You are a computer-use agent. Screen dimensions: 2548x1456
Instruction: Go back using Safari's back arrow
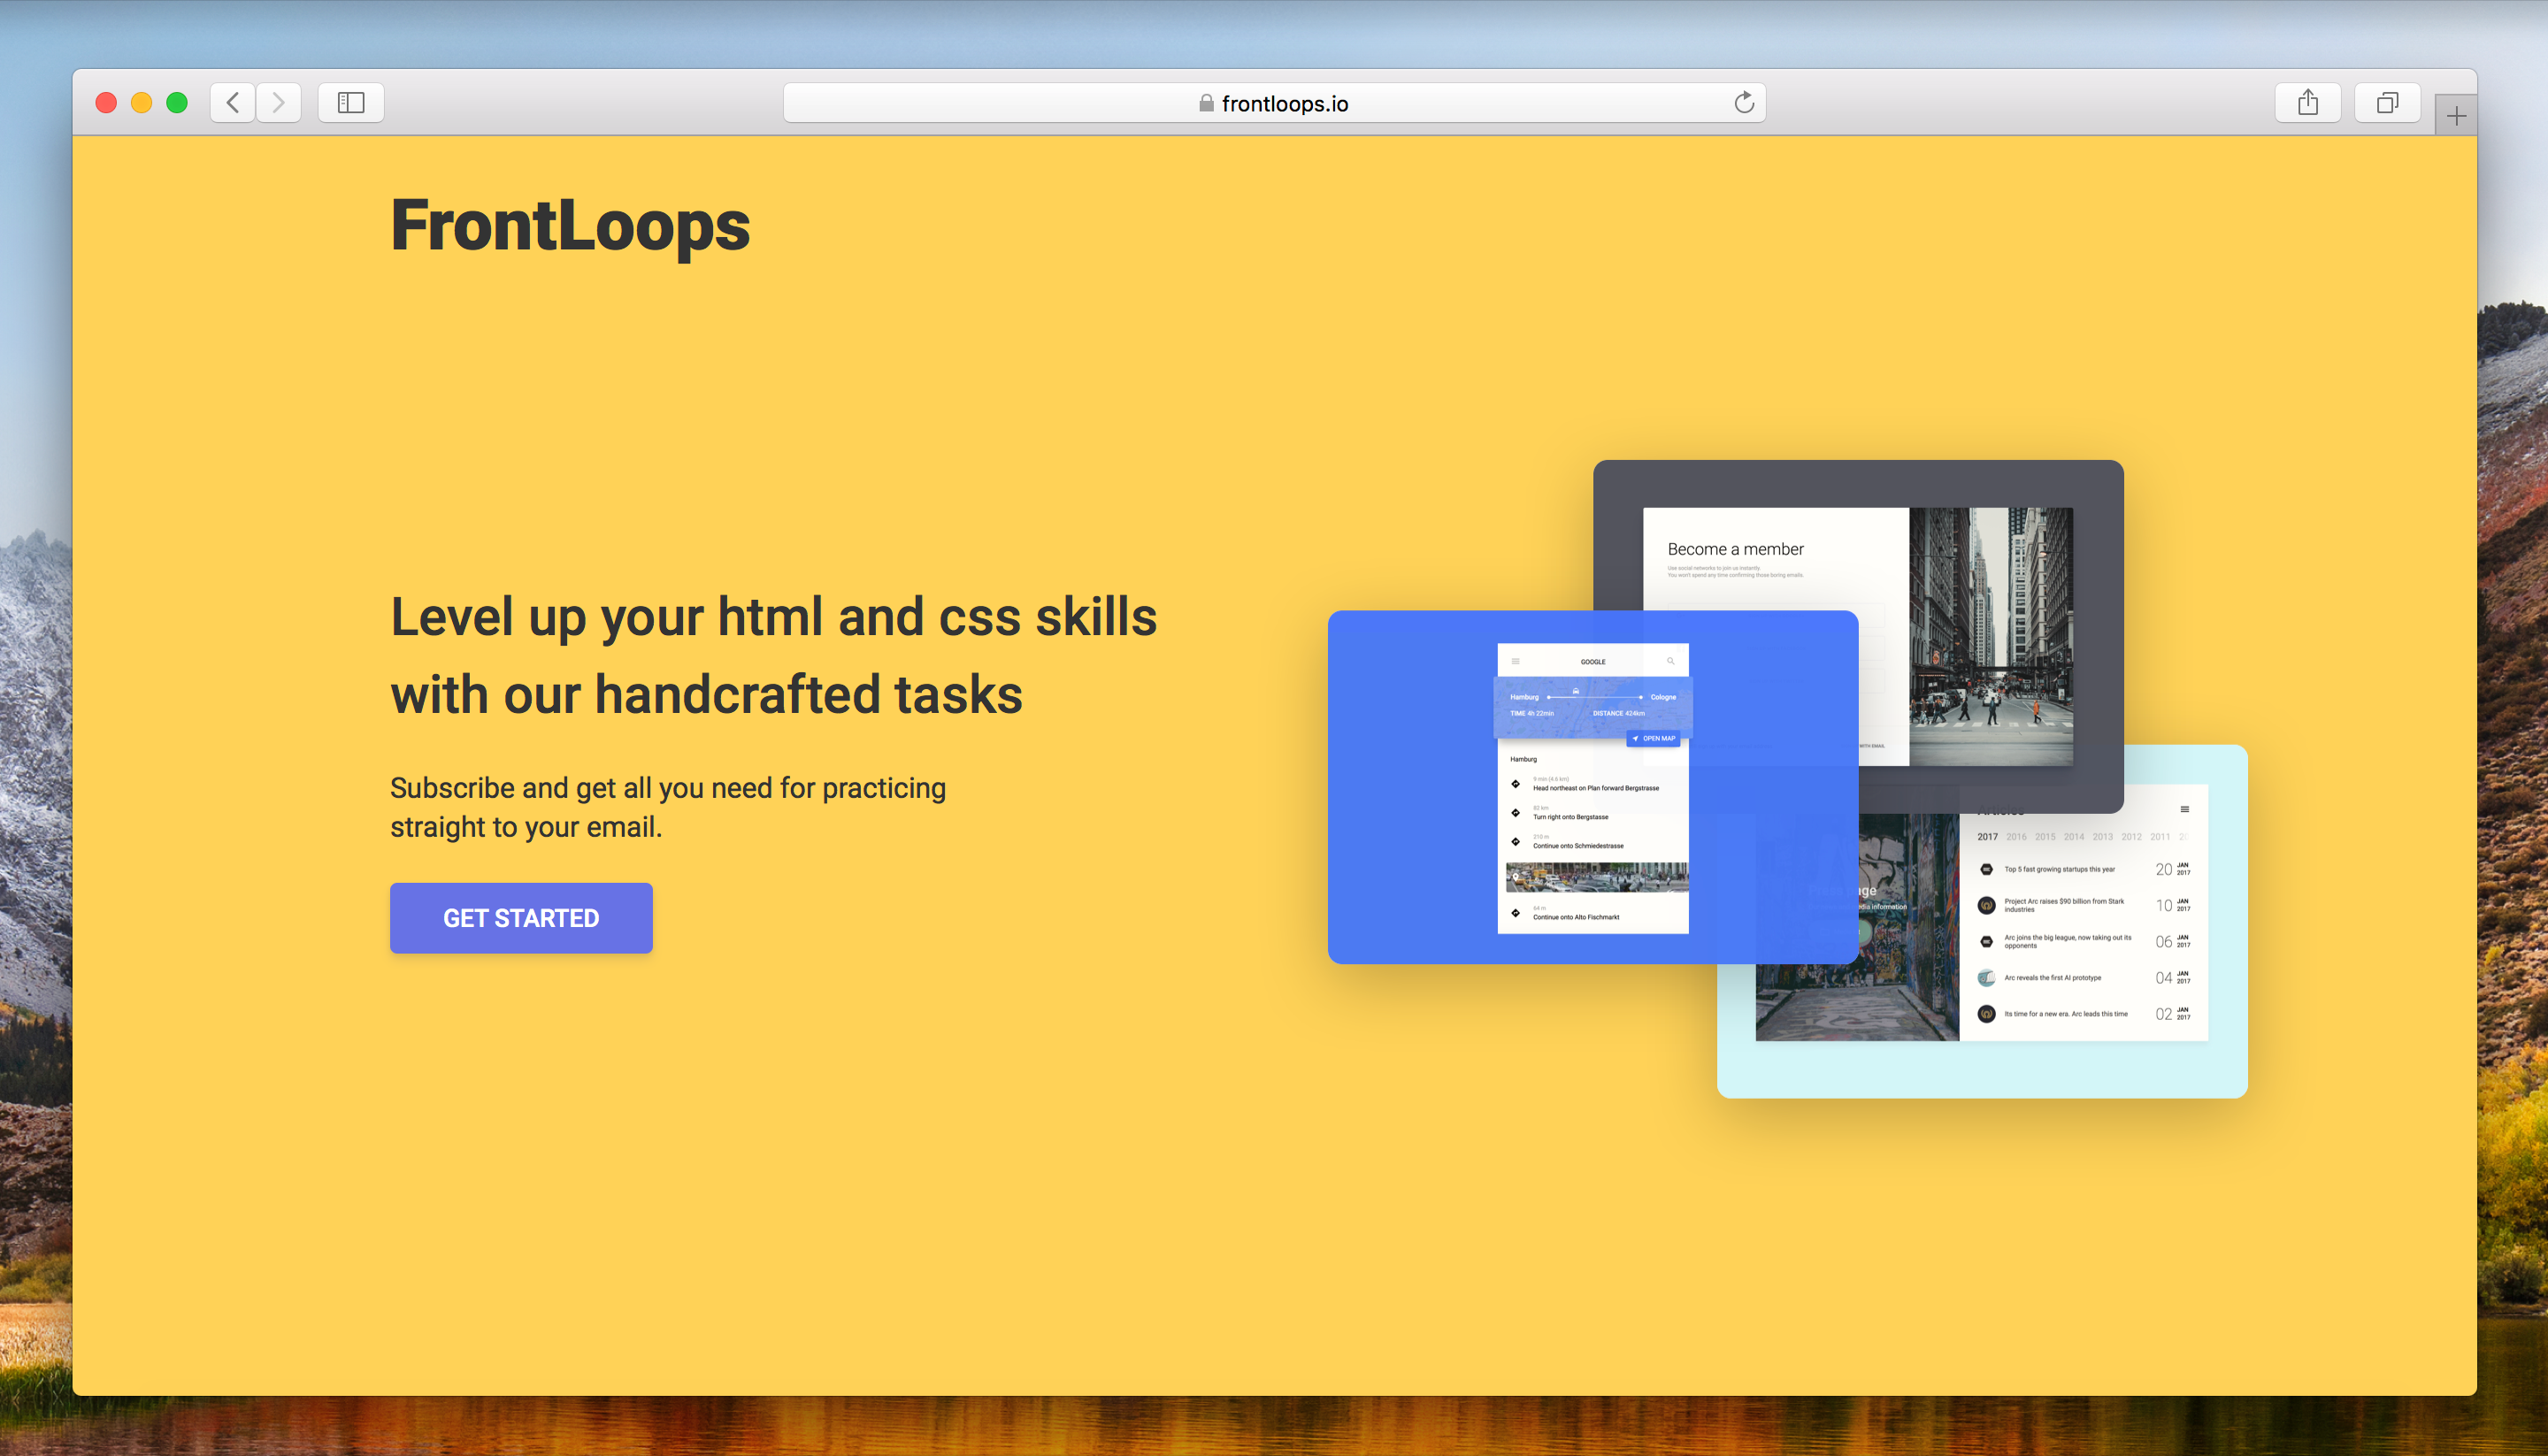point(232,102)
